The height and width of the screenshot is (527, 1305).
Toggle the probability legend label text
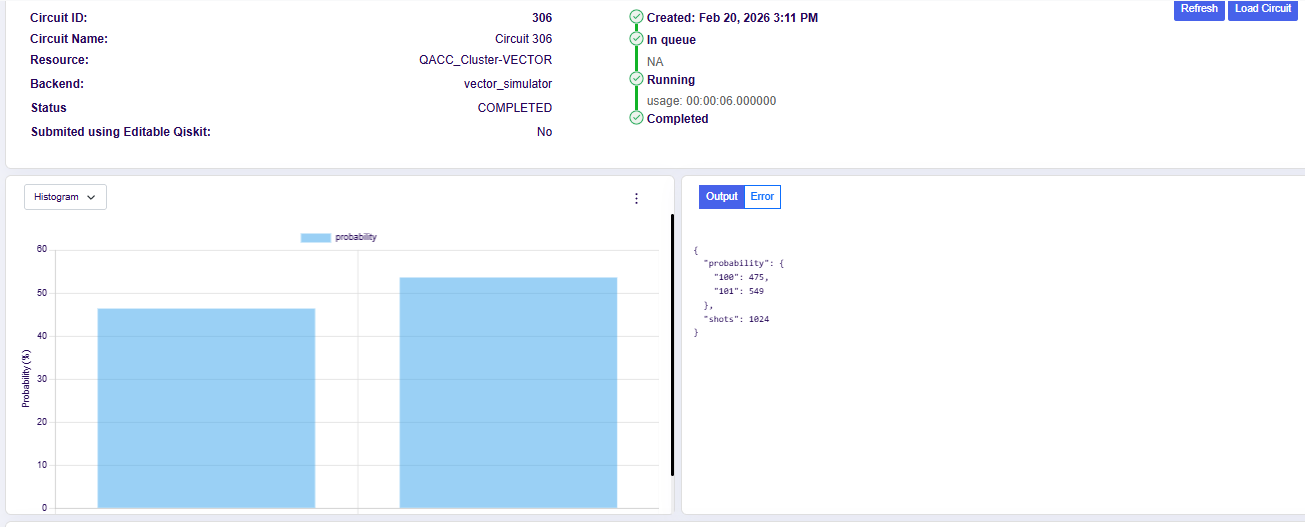[x=356, y=237]
